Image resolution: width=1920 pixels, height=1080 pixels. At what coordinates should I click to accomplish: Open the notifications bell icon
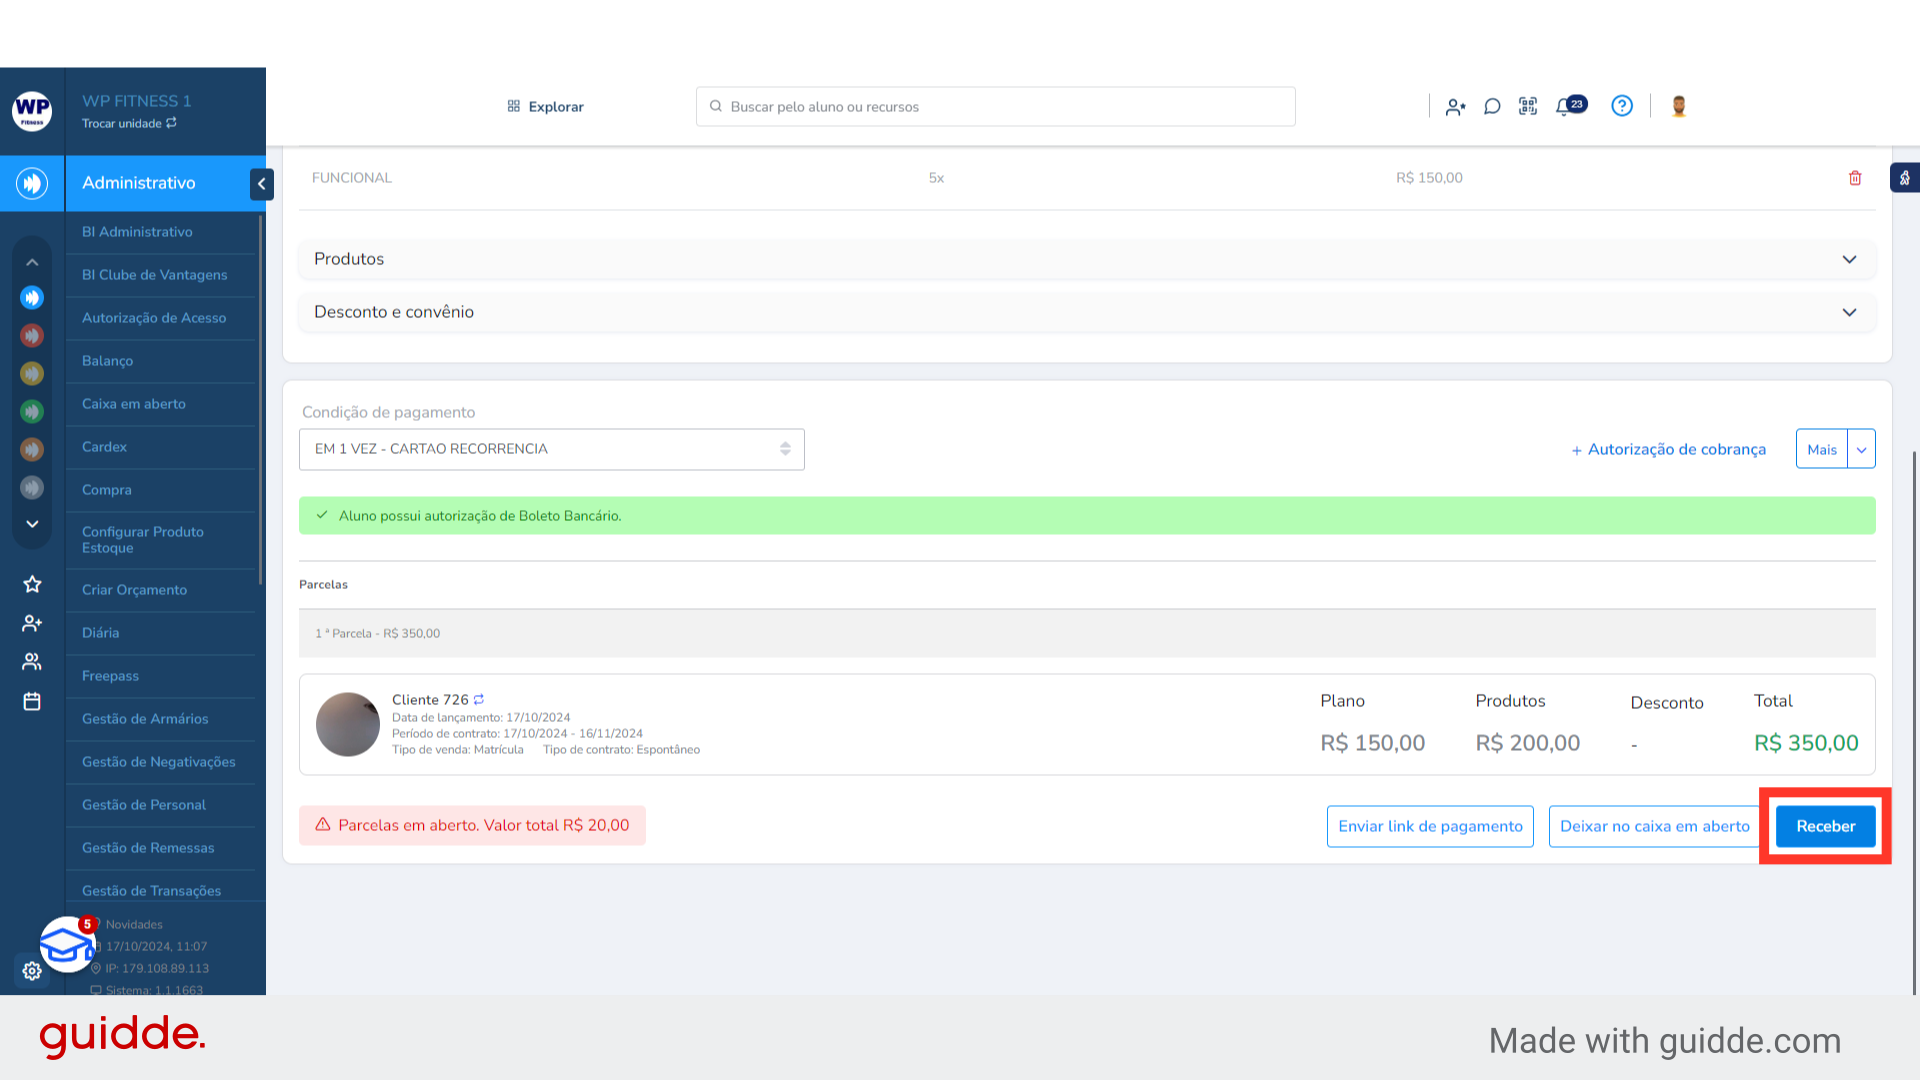coord(1563,107)
